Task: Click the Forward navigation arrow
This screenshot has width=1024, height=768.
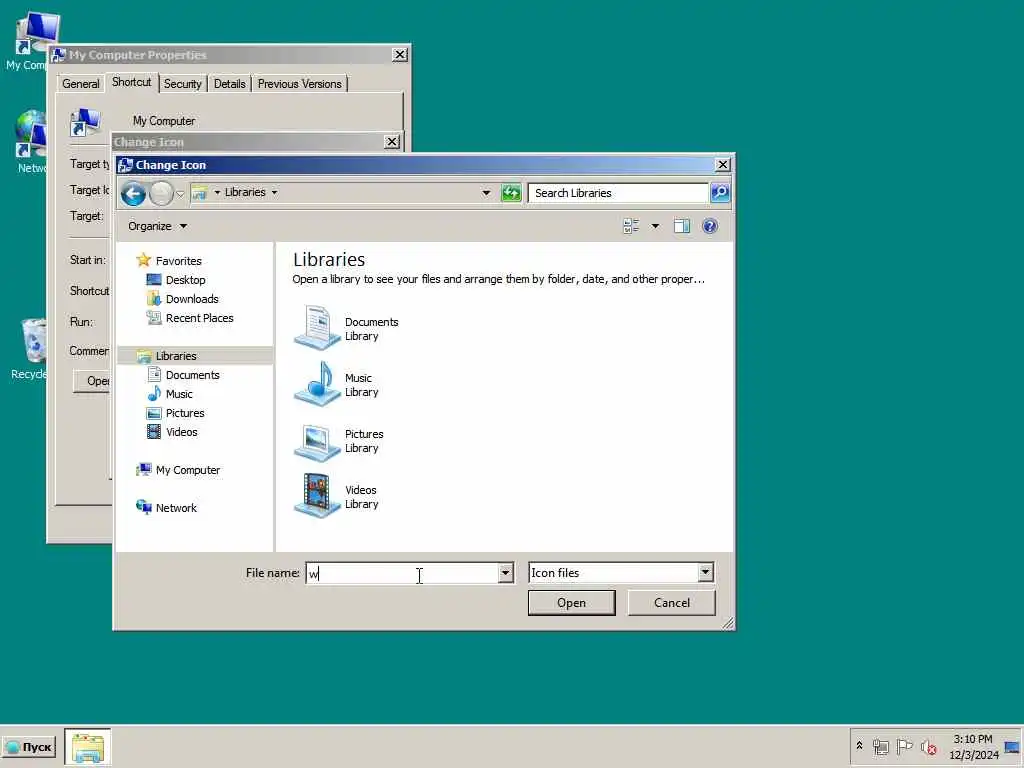Action: (x=161, y=193)
